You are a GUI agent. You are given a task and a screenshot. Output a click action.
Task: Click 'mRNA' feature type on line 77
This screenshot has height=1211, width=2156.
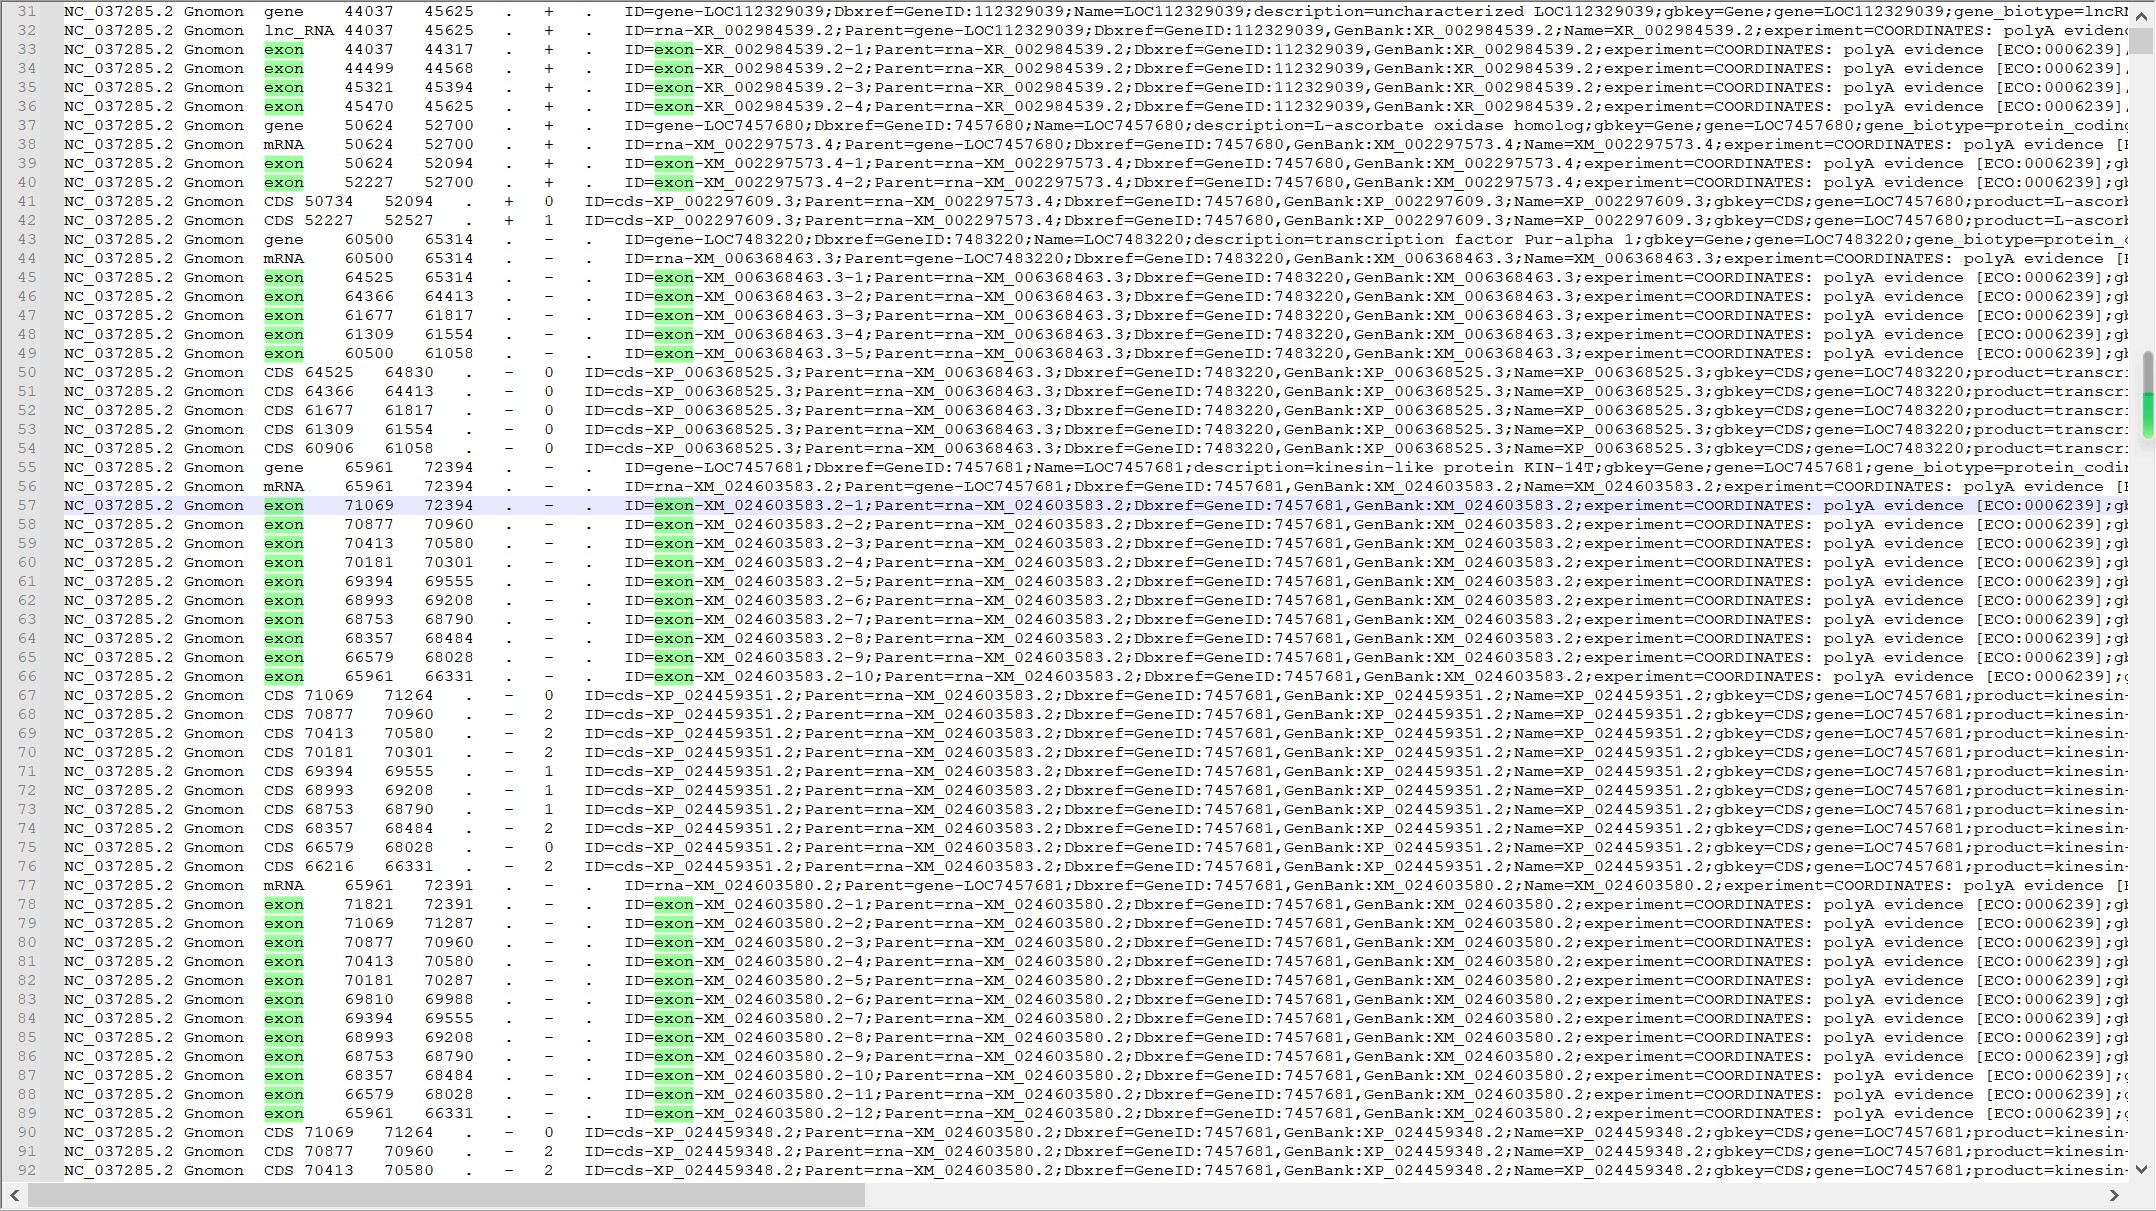click(284, 885)
